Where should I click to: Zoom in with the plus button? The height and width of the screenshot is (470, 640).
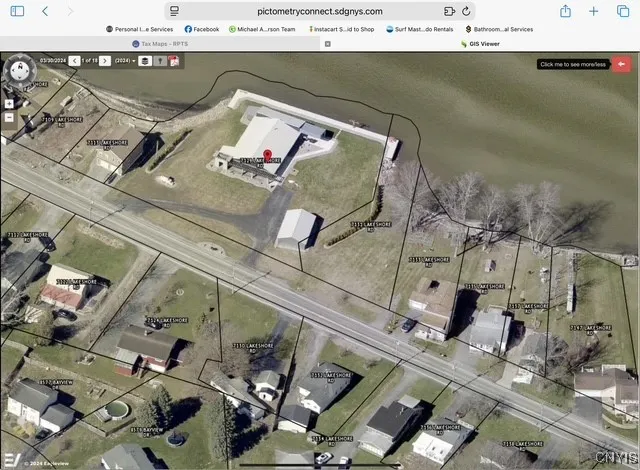click(9, 104)
